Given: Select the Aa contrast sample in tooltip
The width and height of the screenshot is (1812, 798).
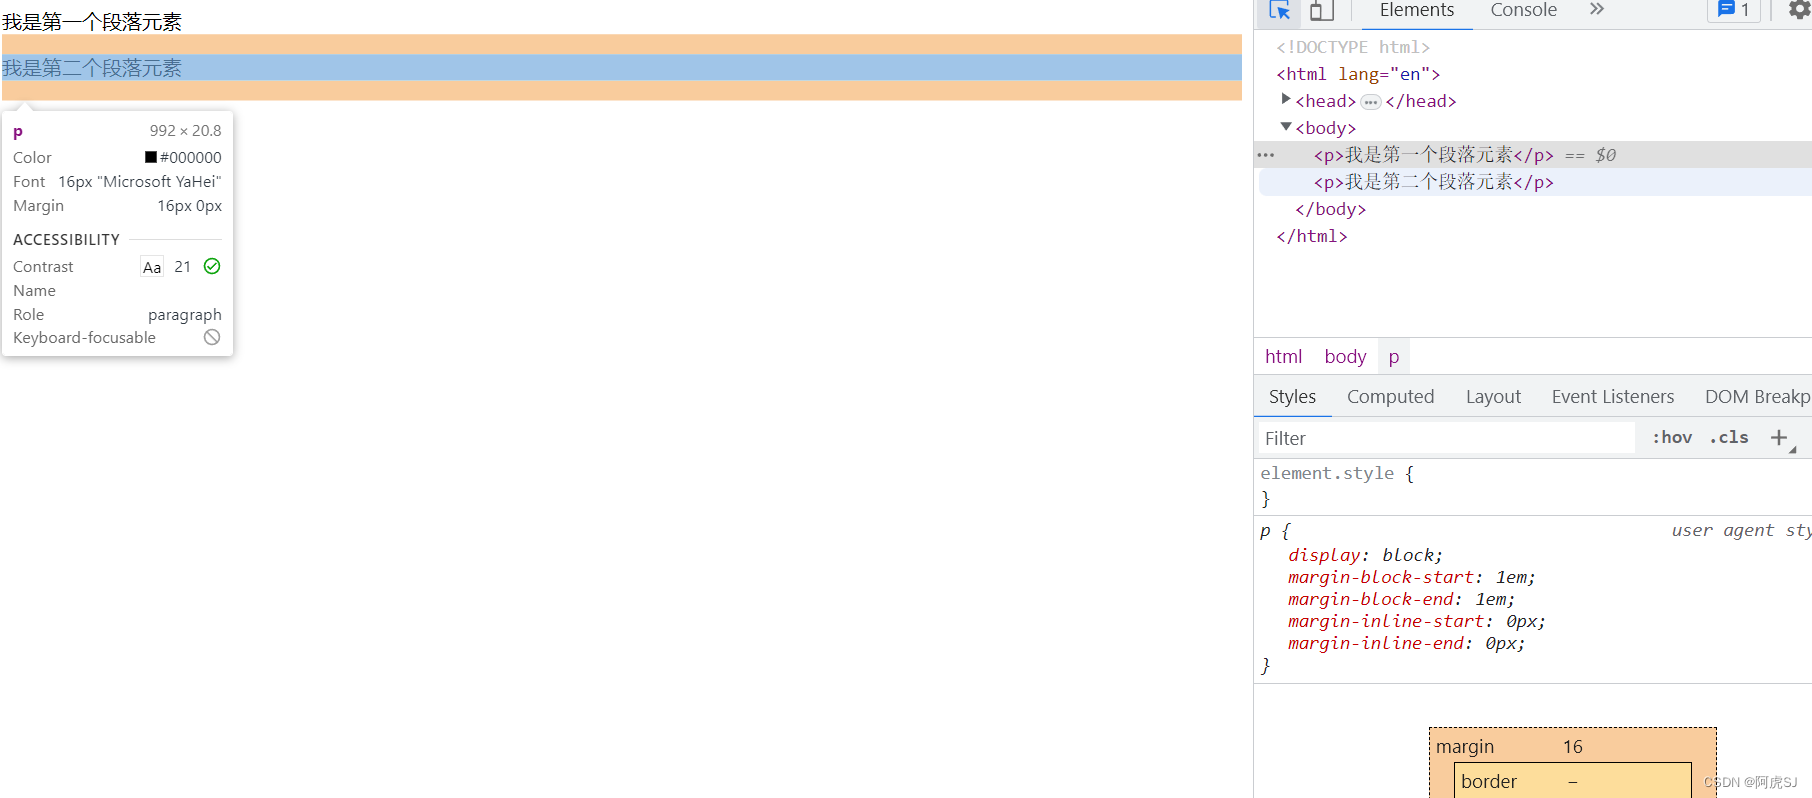Looking at the screenshot, I should point(152,267).
